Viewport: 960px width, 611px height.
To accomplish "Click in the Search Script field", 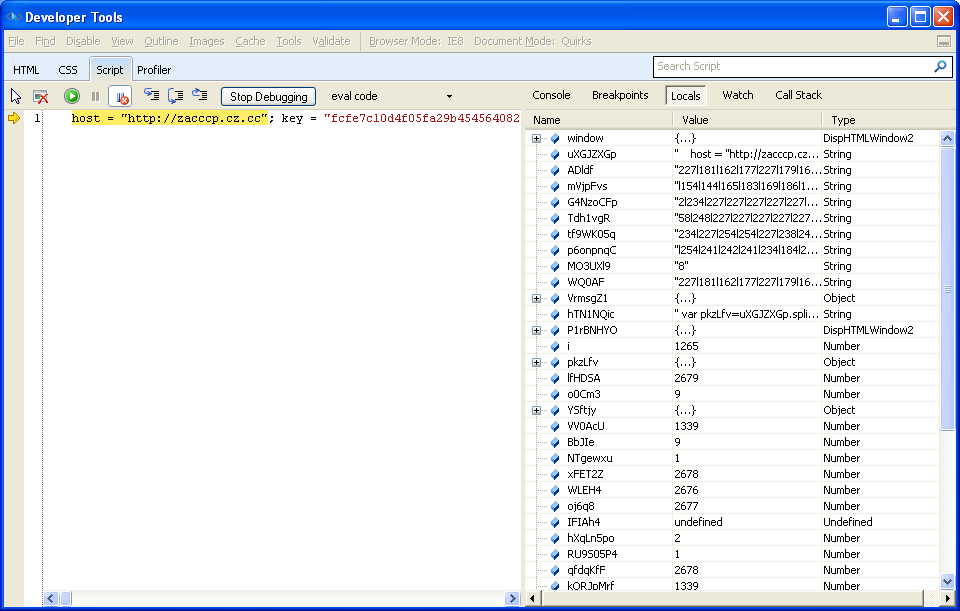I will [x=790, y=66].
